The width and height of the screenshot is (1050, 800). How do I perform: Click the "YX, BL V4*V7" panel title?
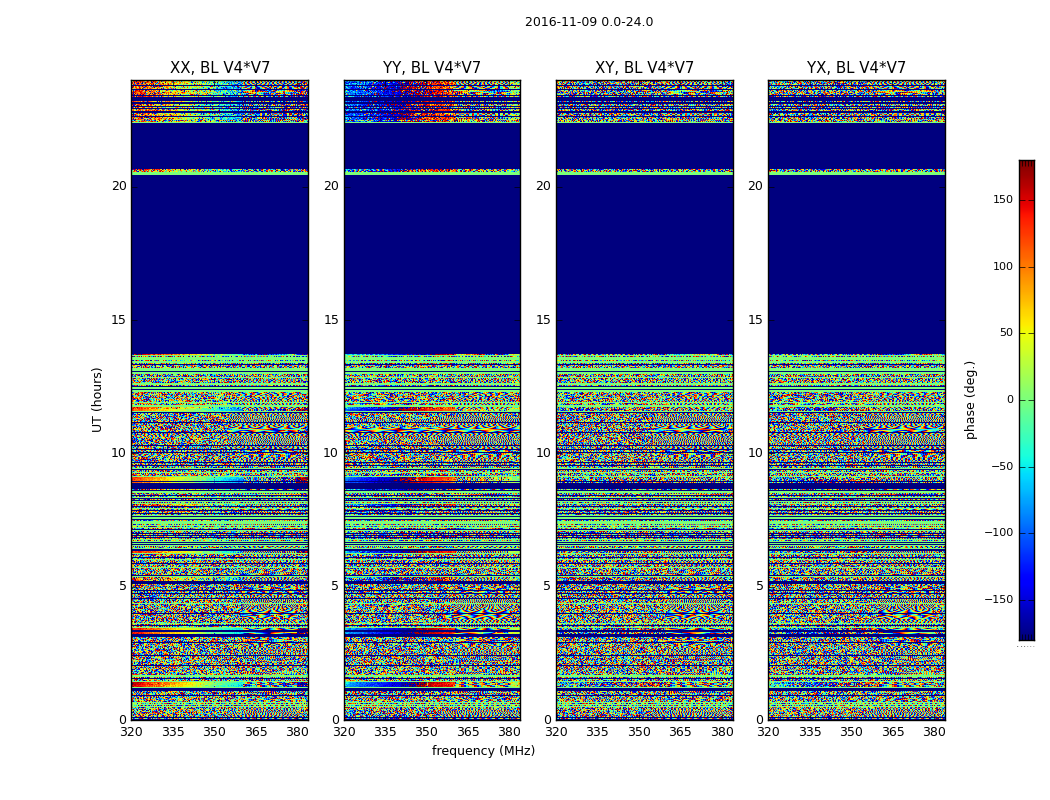point(856,68)
